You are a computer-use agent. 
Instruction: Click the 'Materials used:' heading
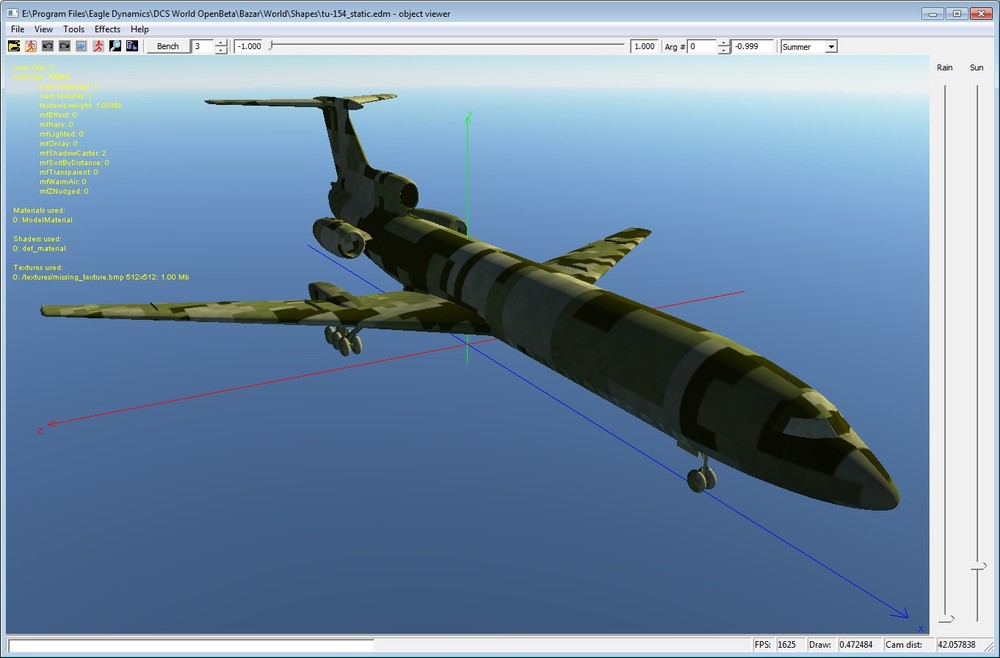click(x=39, y=210)
